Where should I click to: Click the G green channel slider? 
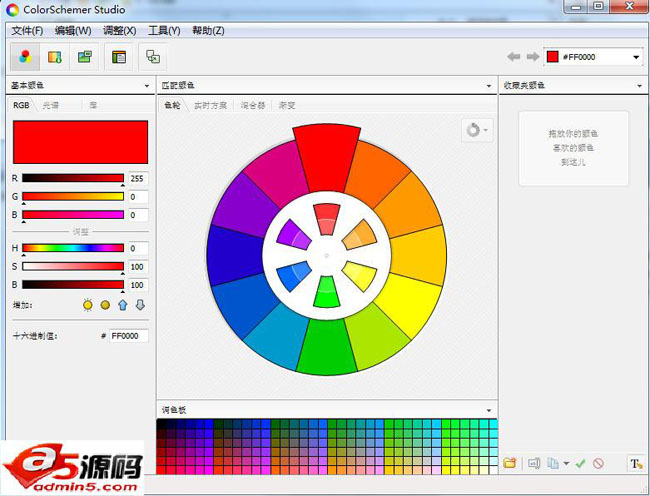click(x=73, y=196)
